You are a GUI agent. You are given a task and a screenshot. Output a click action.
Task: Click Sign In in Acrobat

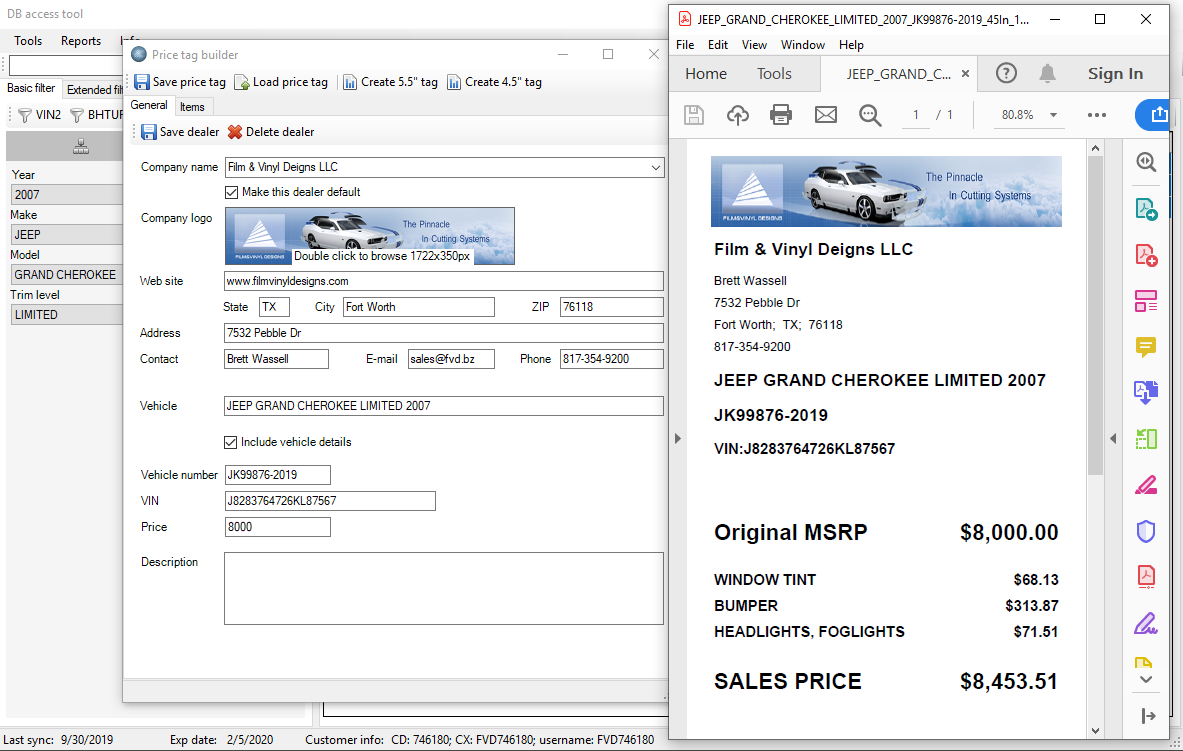1115,73
